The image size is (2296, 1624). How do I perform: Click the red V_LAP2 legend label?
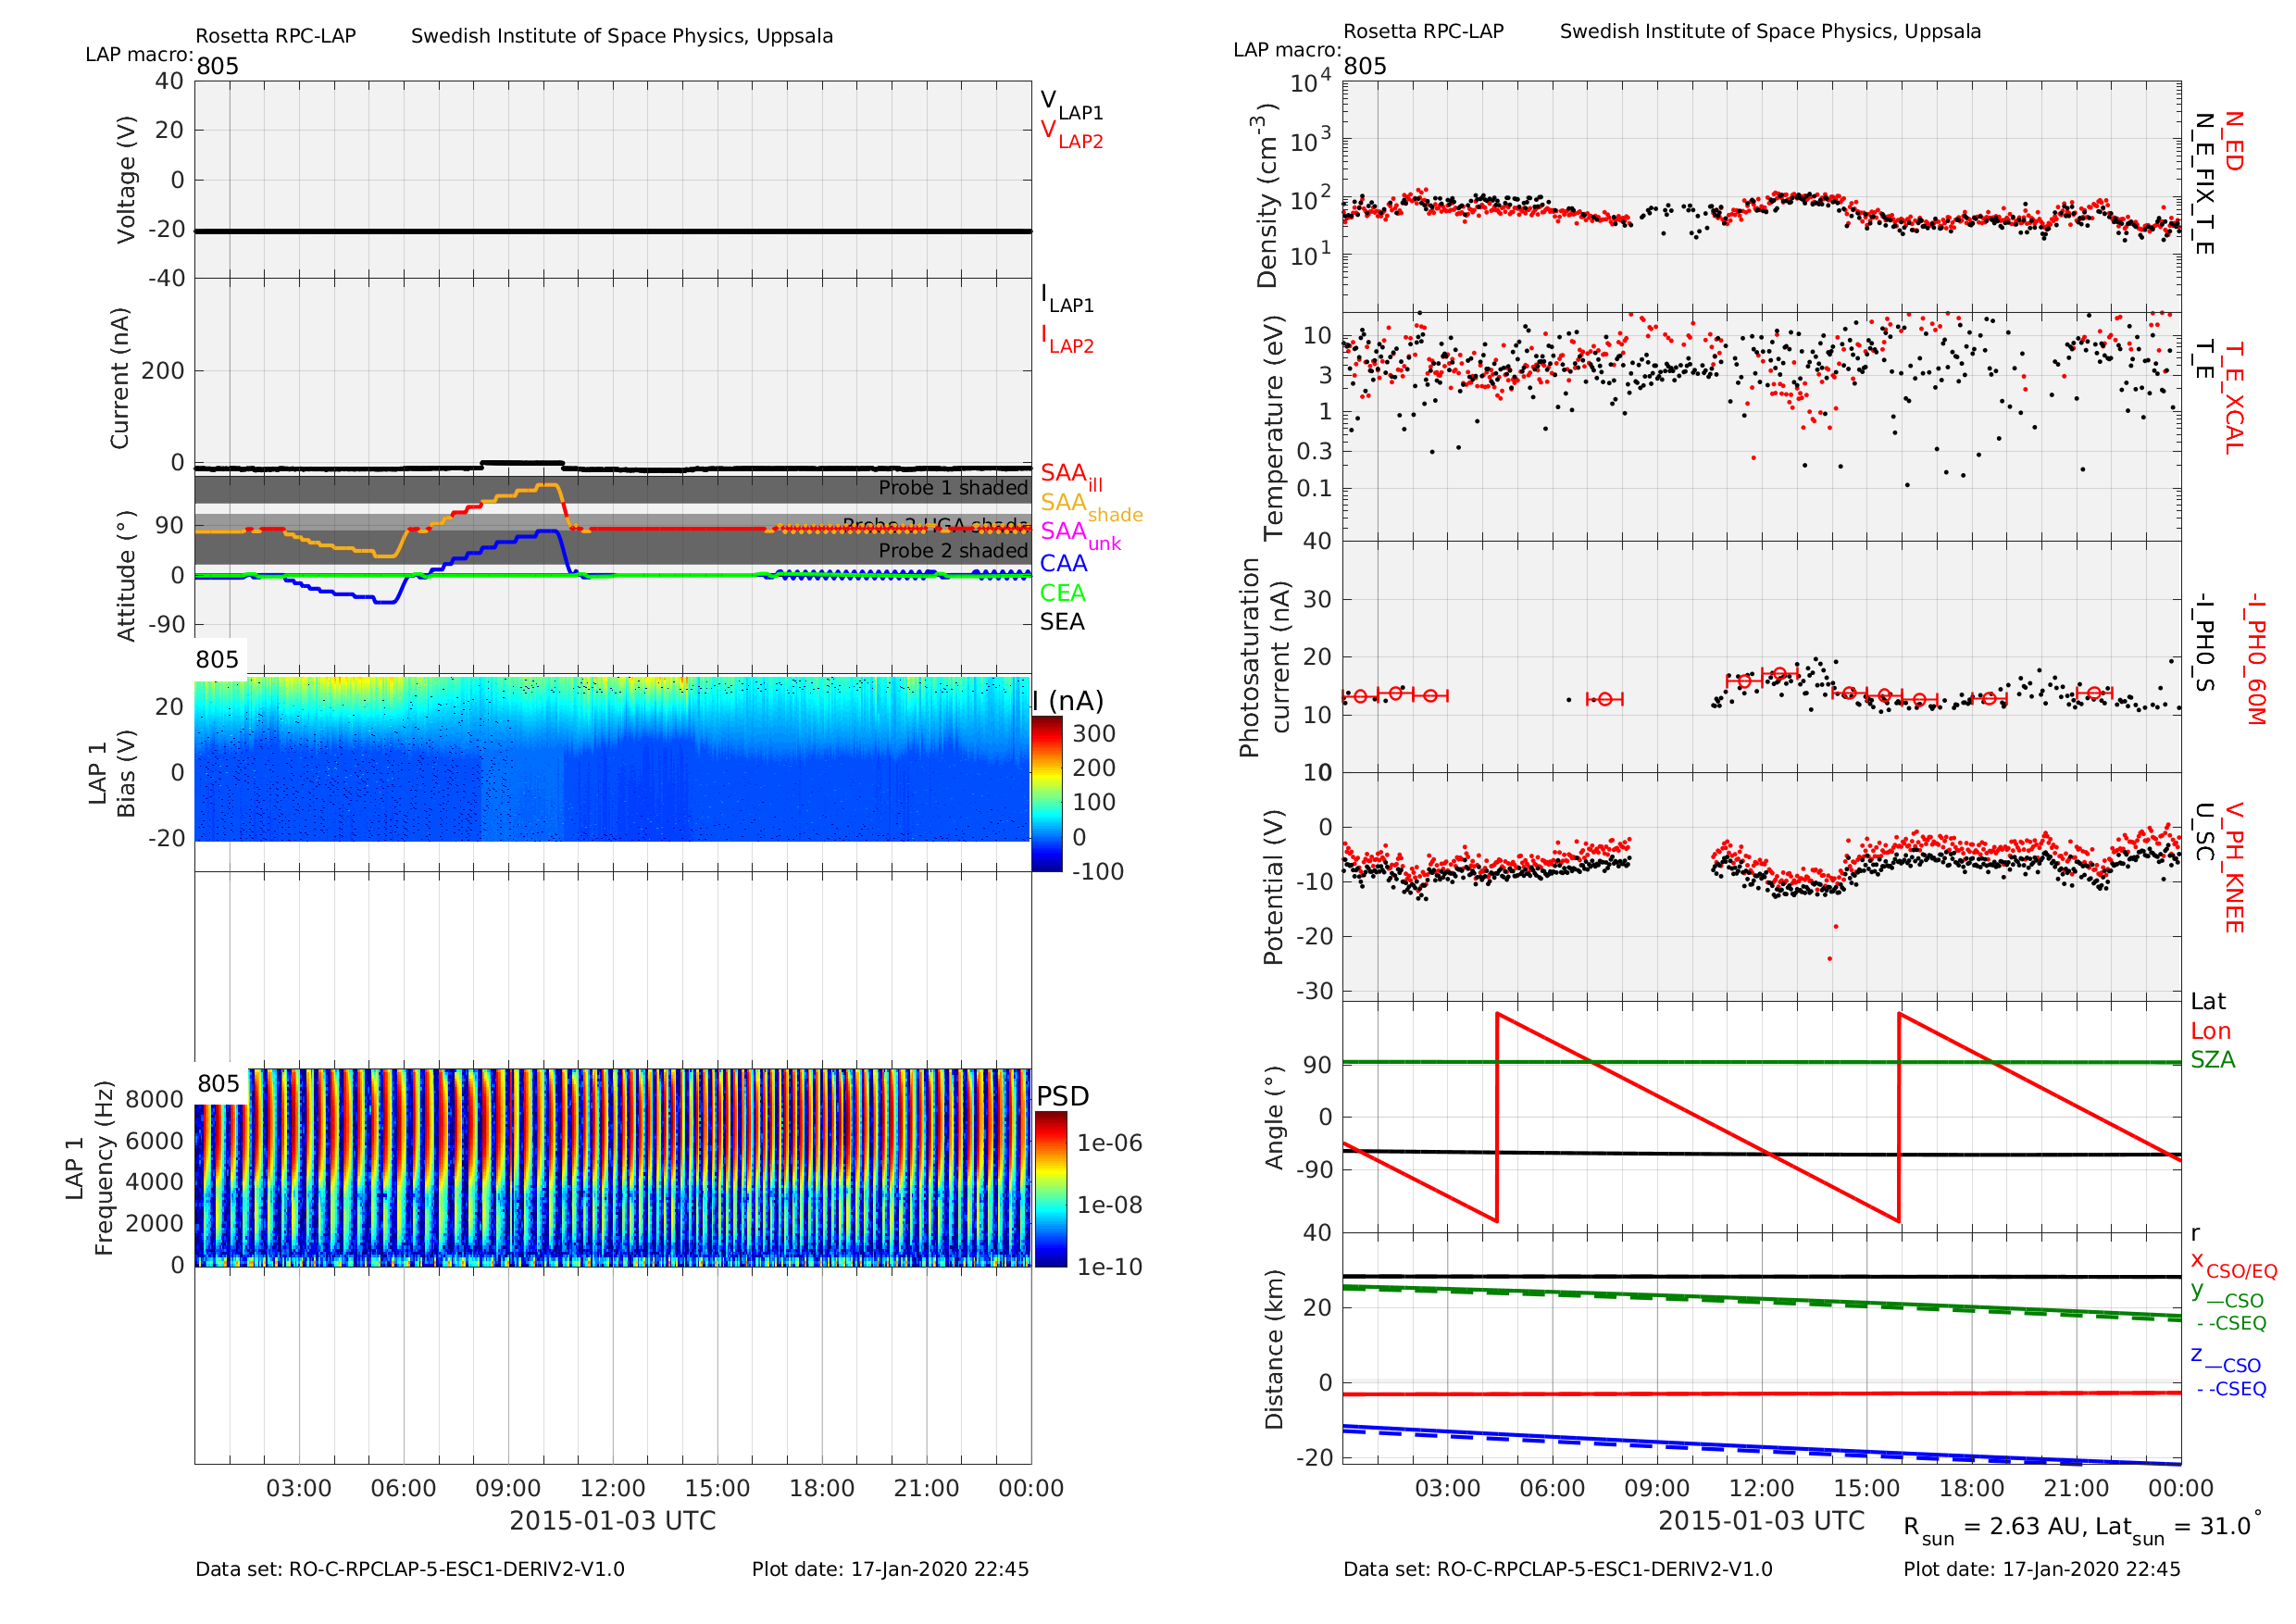pos(1071,134)
